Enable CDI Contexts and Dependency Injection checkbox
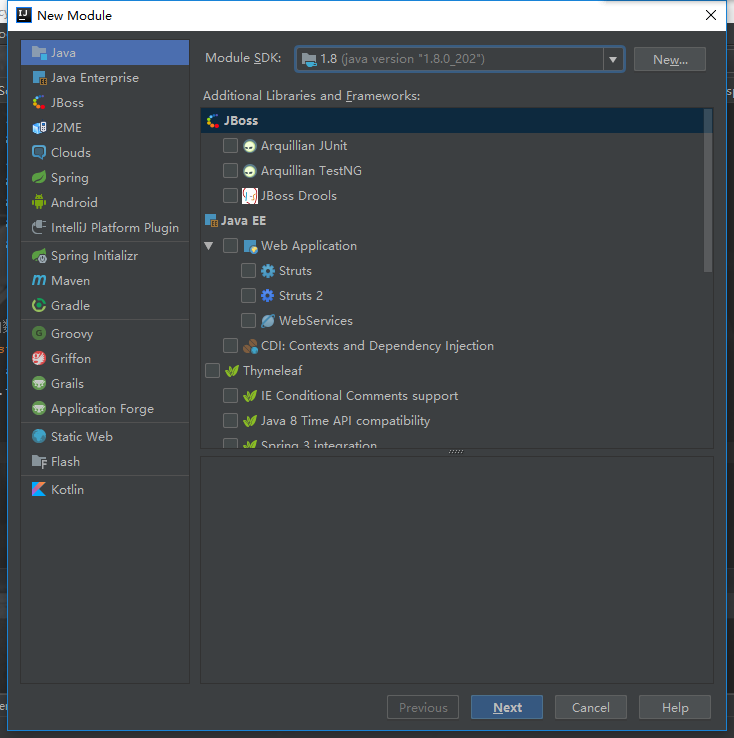Viewport: 734px width, 738px height. [230, 345]
